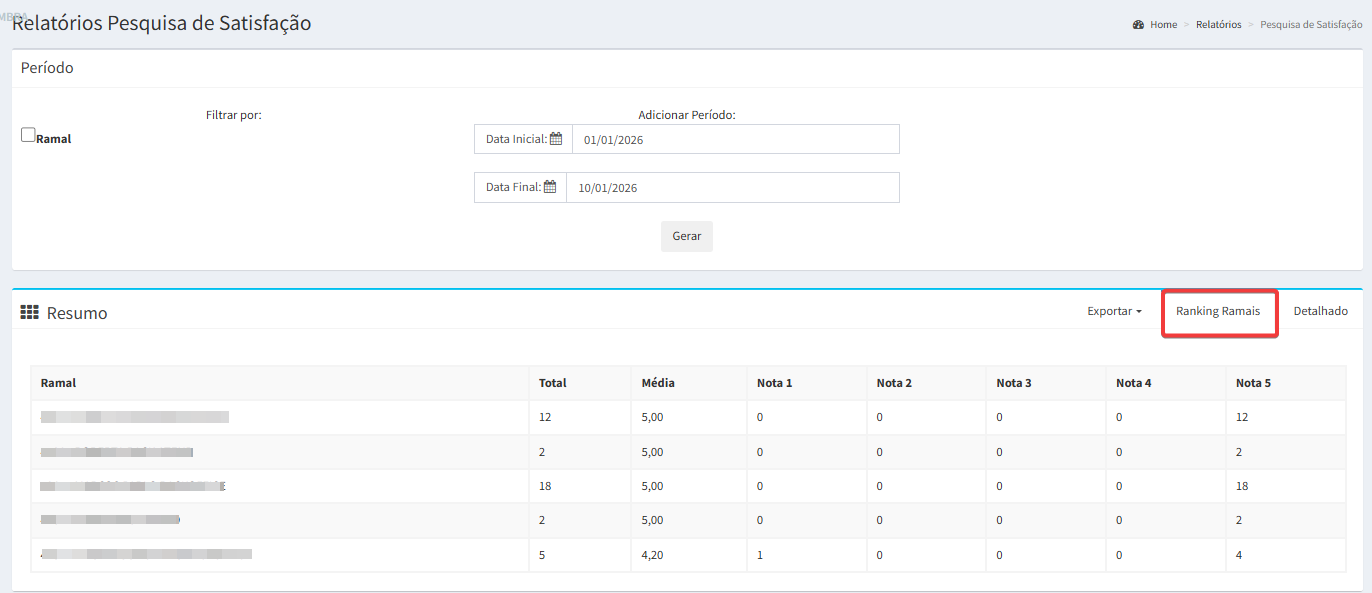This screenshot has width=1372, height=593.
Task: Focus the Data Final date field
Action: (x=732, y=188)
